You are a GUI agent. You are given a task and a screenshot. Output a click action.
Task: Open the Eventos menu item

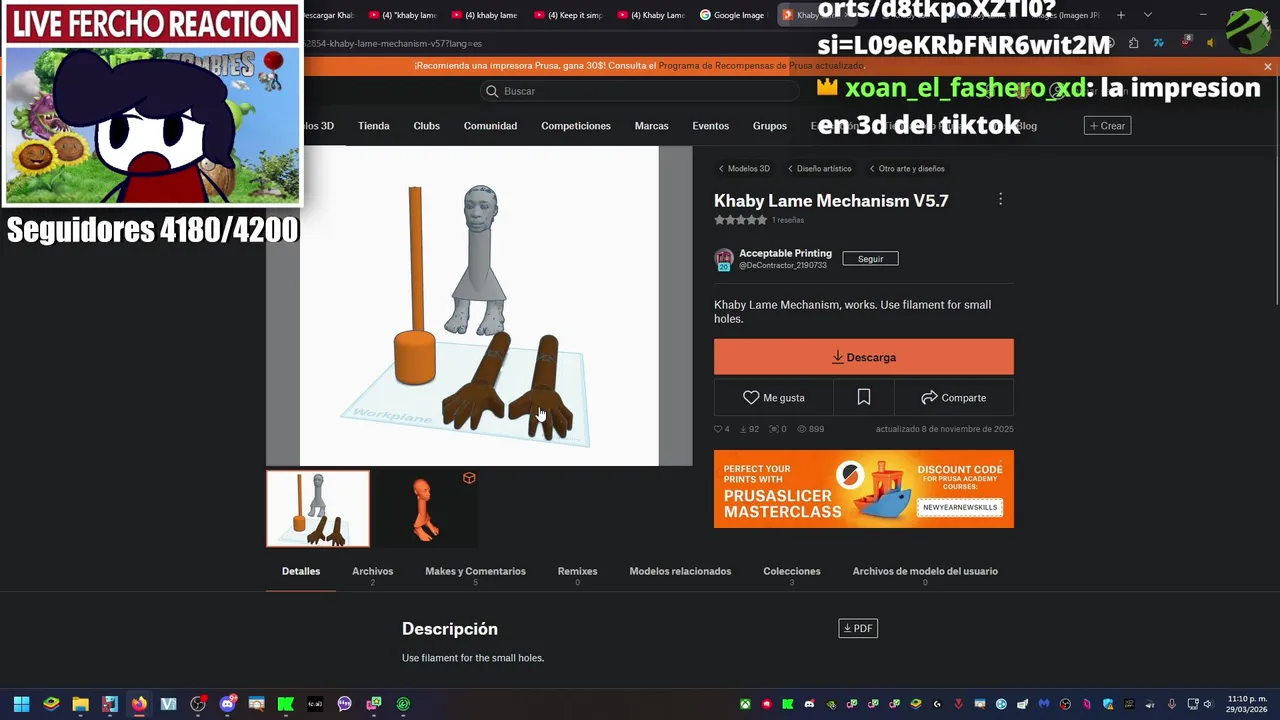(711, 126)
